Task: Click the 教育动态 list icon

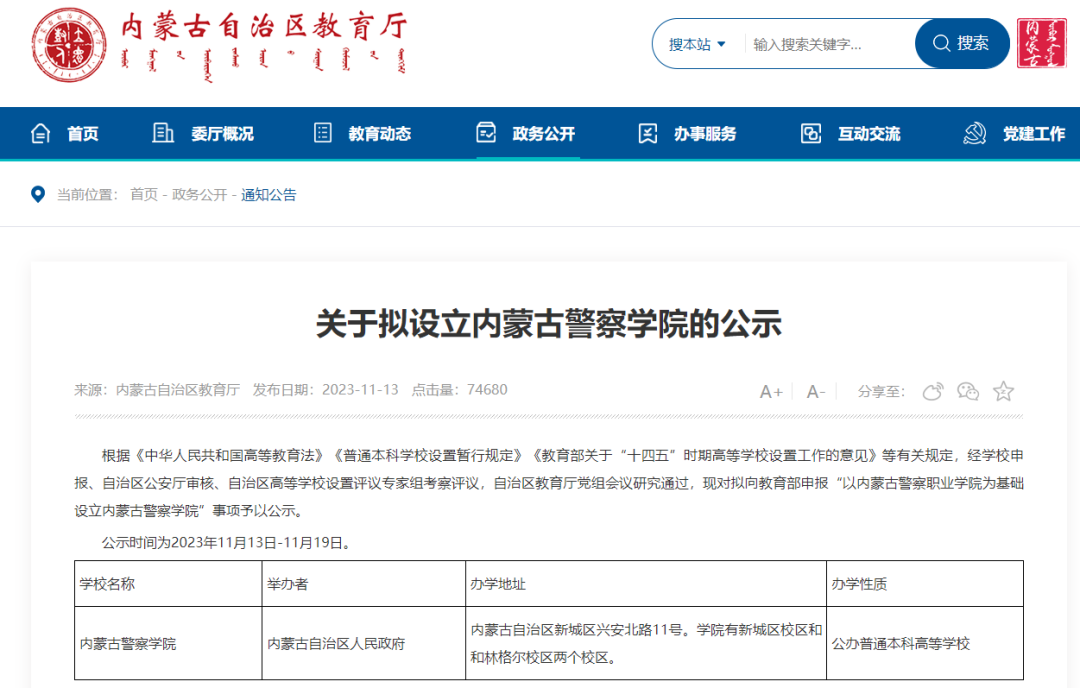Action: pyautogui.click(x=321, y=133)
